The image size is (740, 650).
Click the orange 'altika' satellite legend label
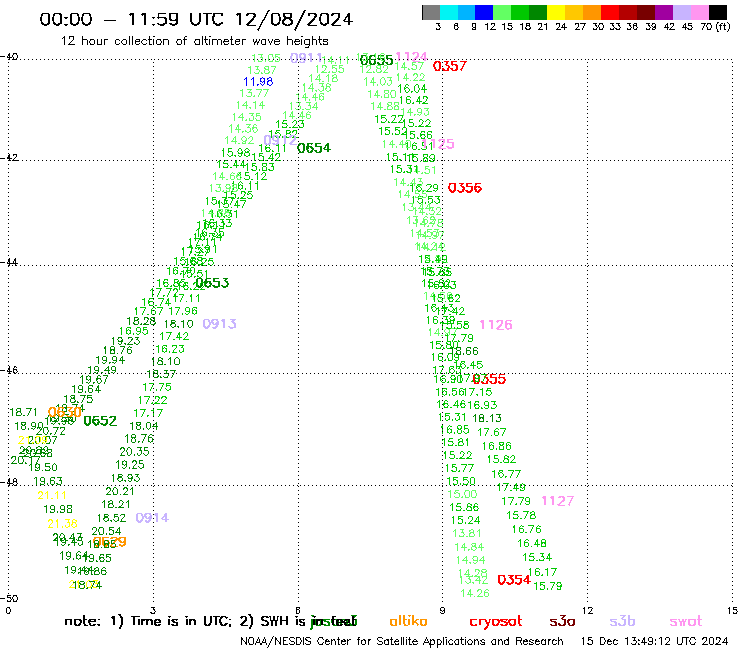coord(408,621)
